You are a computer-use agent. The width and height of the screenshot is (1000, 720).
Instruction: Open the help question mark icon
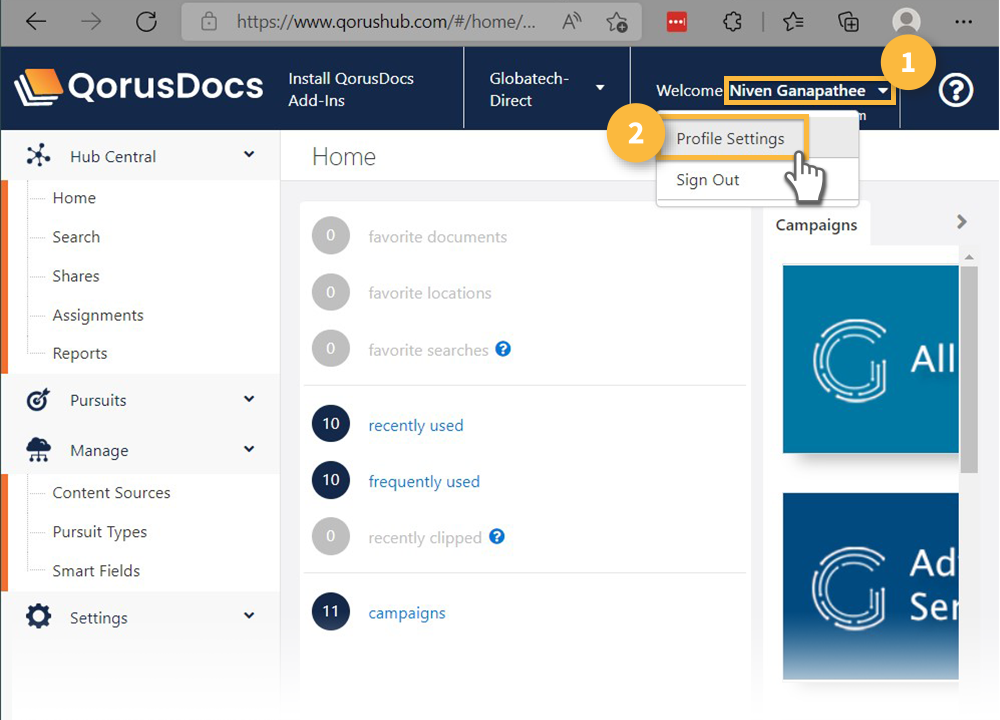[956, 91]
